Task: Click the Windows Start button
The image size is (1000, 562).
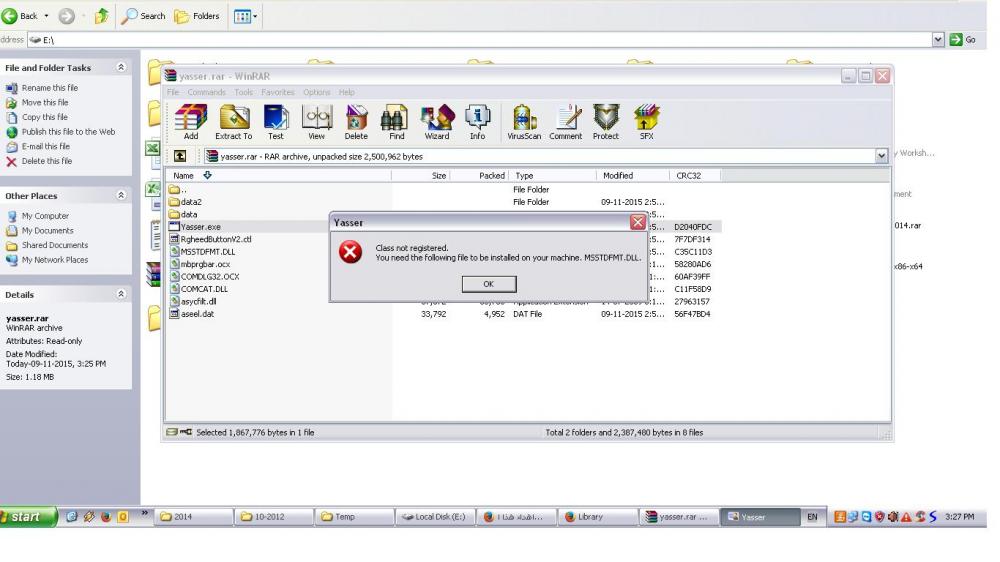Action: 27,517
